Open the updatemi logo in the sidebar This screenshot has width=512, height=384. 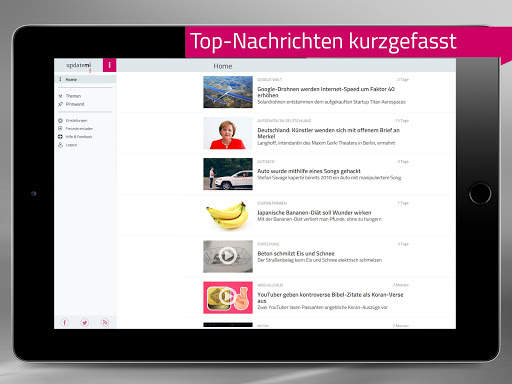[79, 65]
